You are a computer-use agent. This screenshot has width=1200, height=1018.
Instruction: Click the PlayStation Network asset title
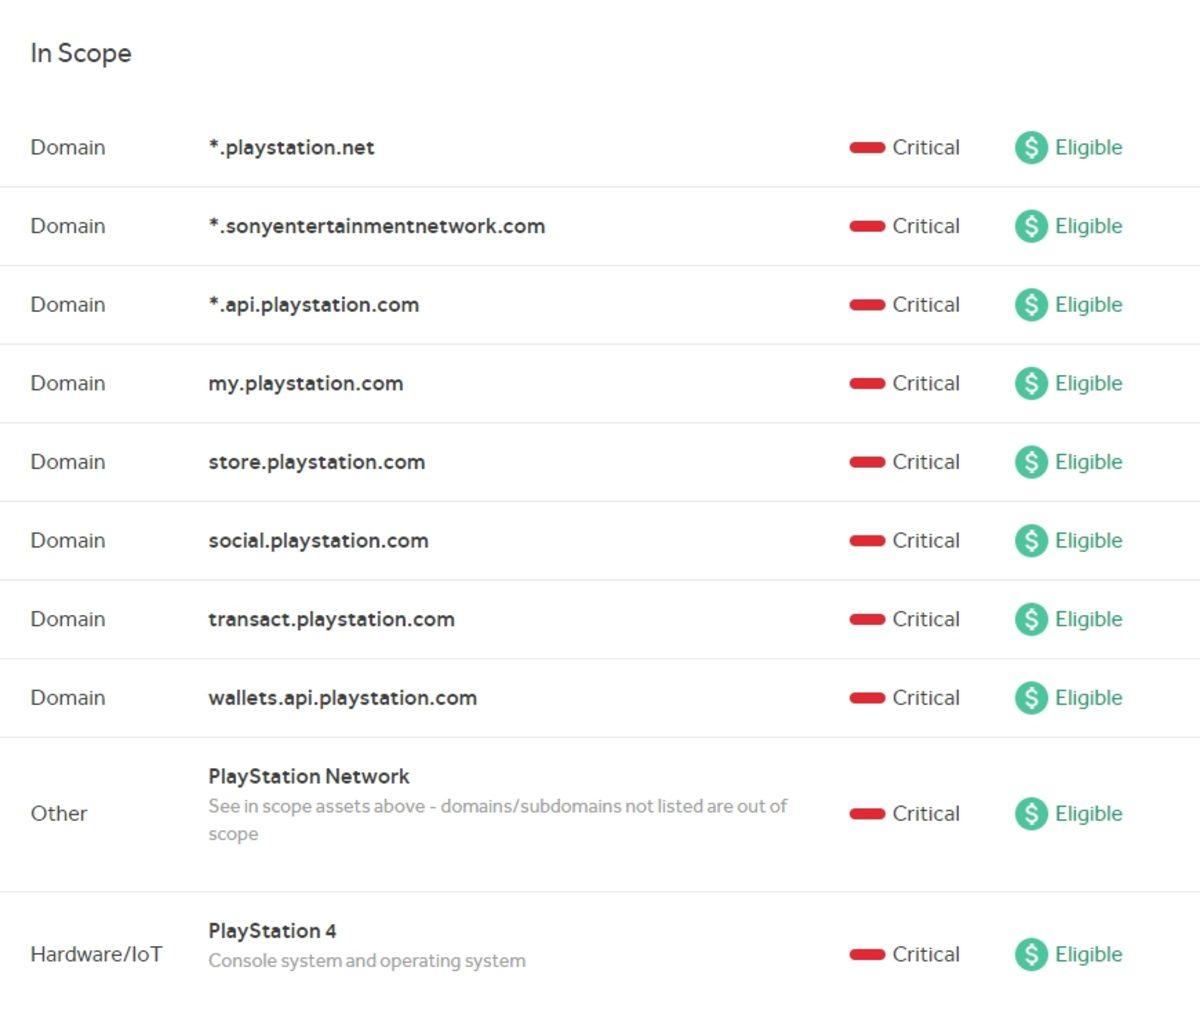coord(309,777)
